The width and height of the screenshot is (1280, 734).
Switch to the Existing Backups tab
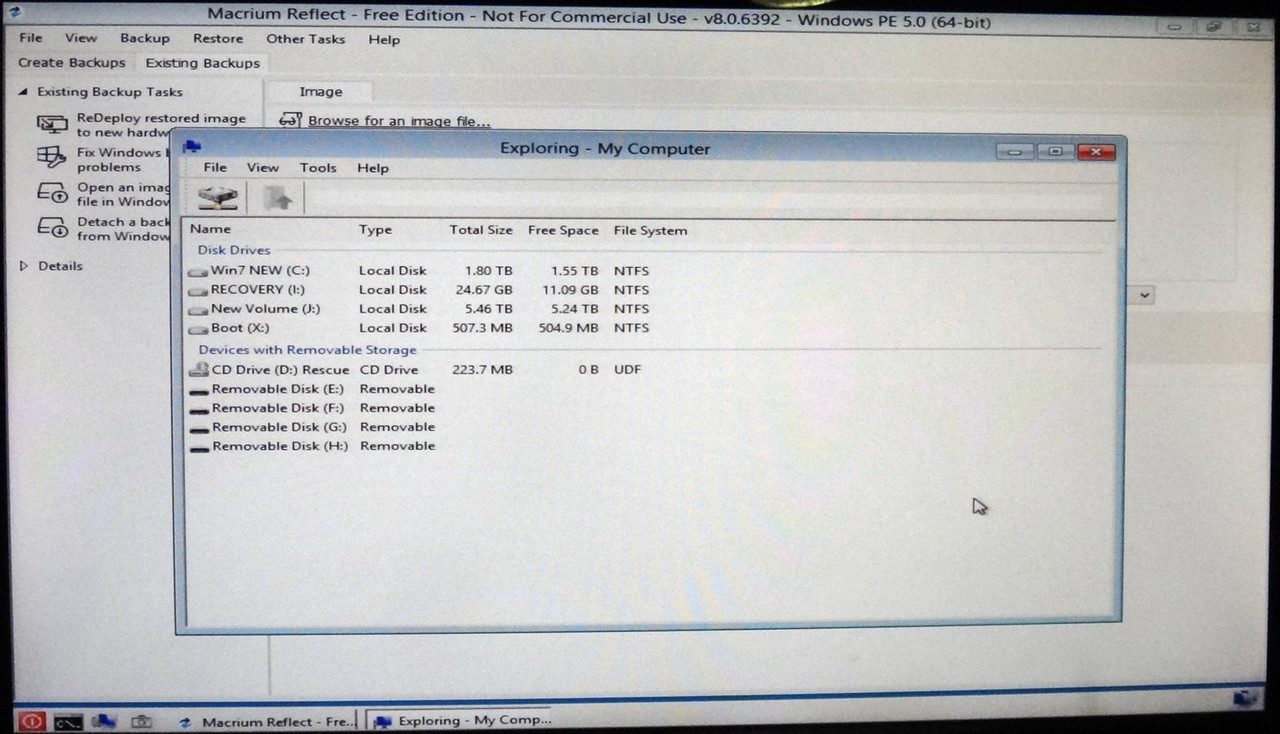point(203,63)
